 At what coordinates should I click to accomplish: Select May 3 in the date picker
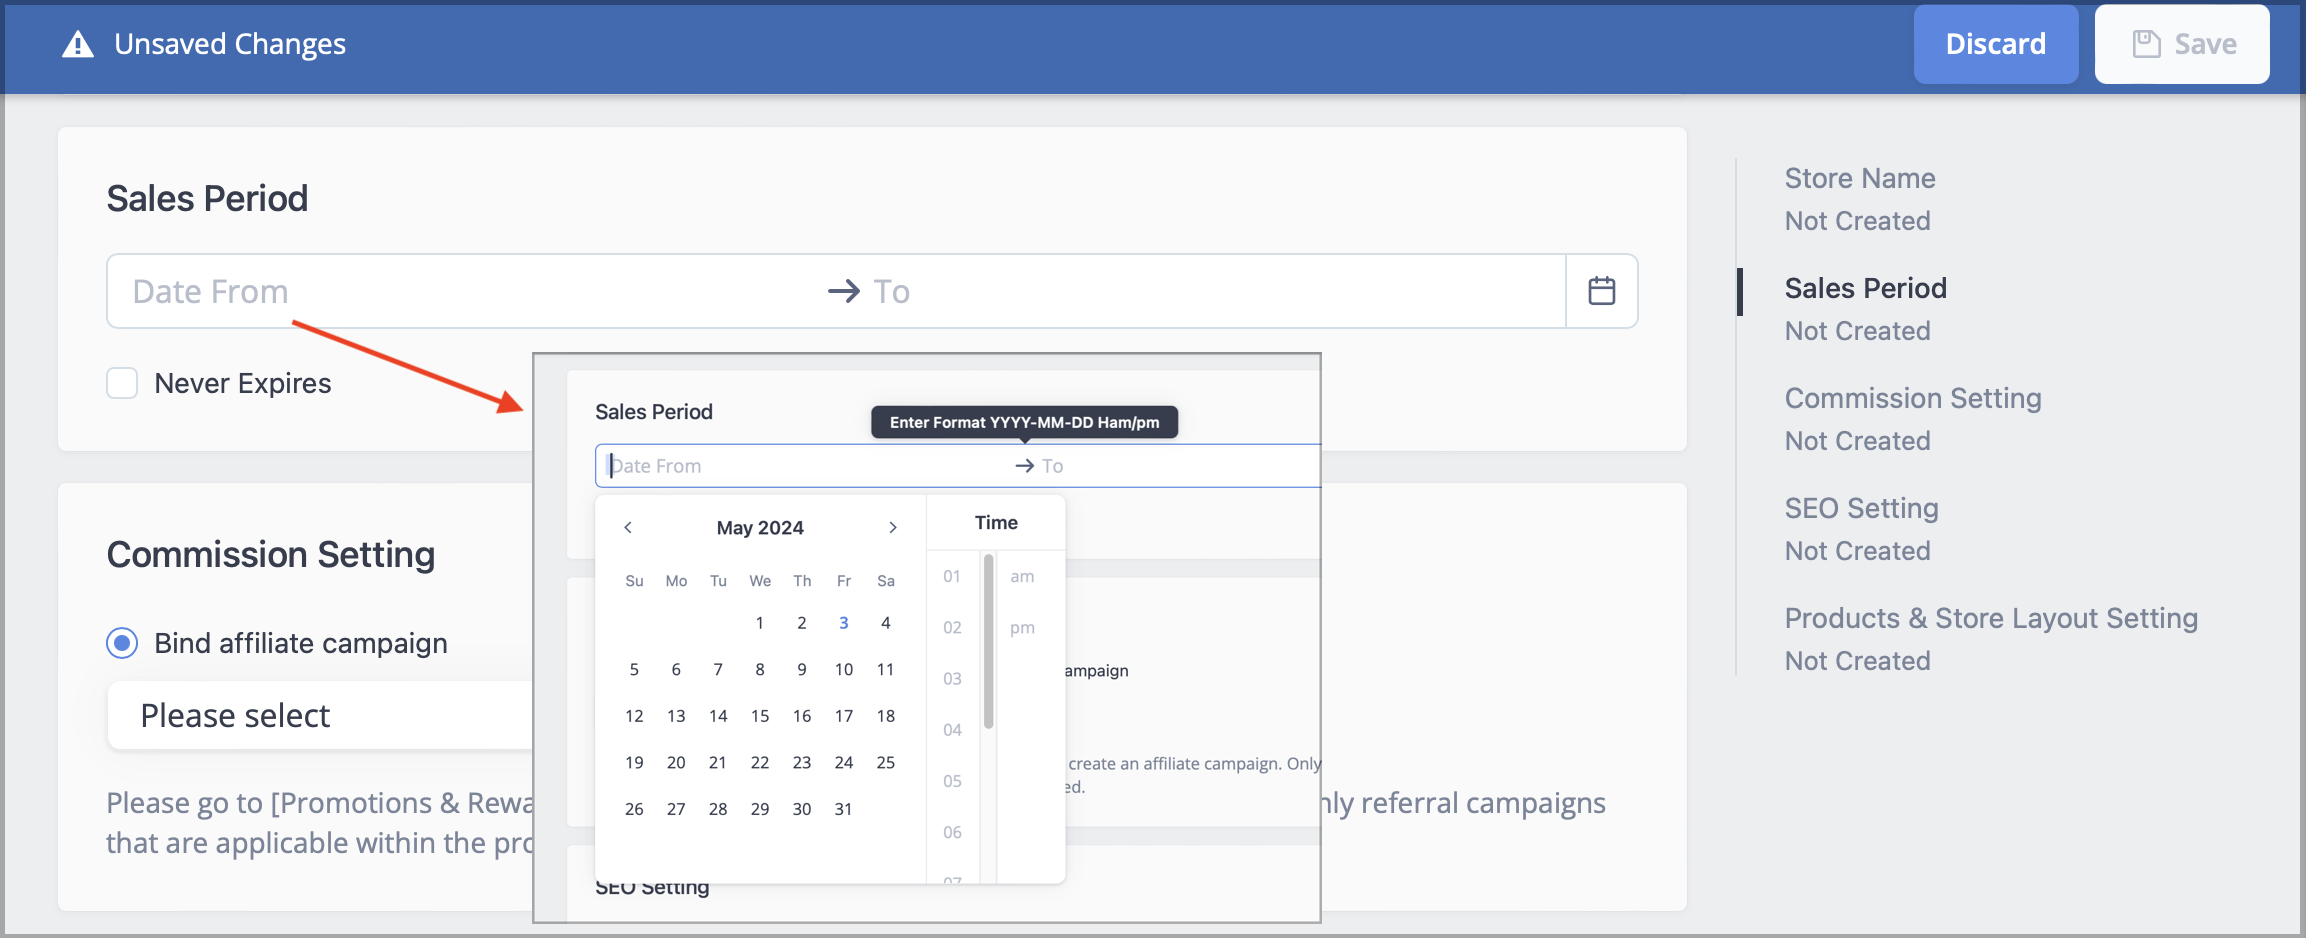click(x=844, y=622)
